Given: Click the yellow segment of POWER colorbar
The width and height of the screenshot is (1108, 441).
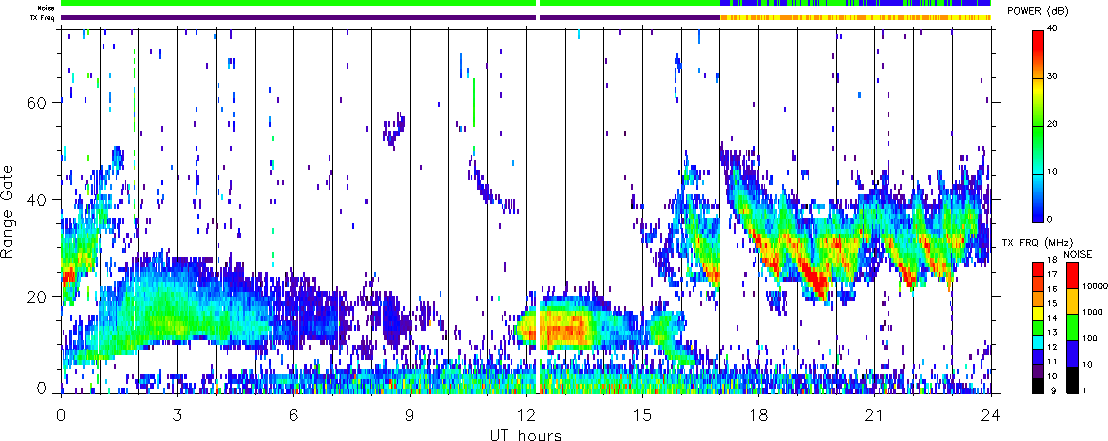Looking at the screenshot, I should (x=1040, y=89).
